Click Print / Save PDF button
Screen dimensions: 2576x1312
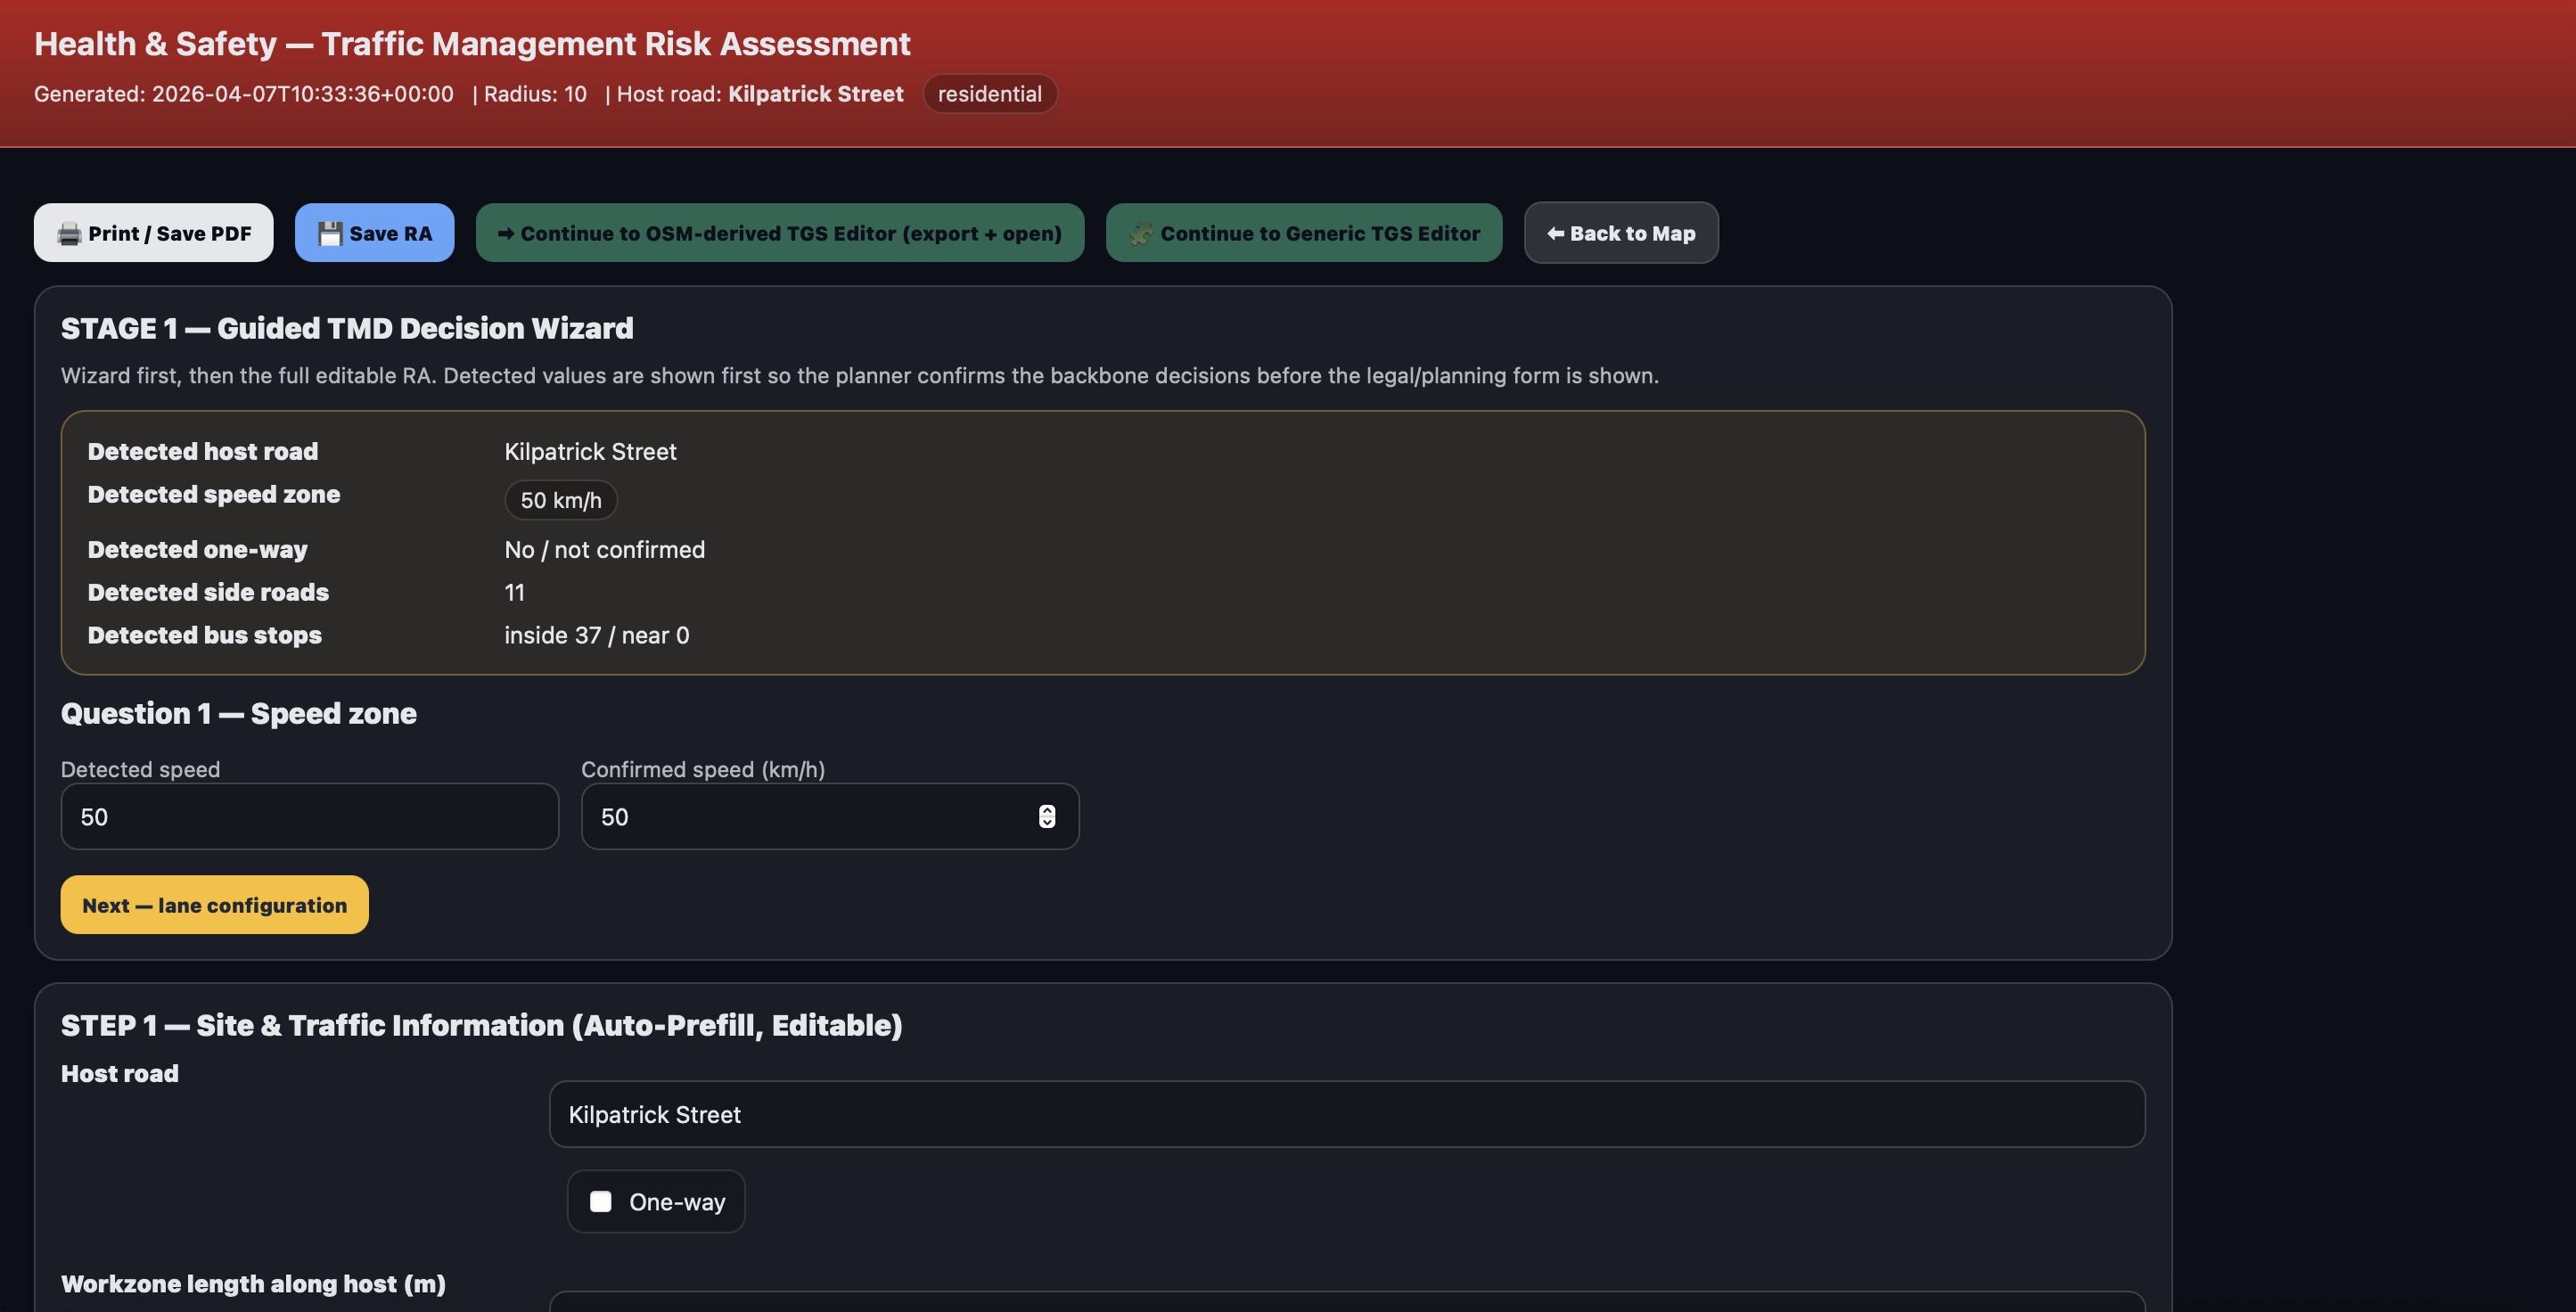[x=154, y=233]
